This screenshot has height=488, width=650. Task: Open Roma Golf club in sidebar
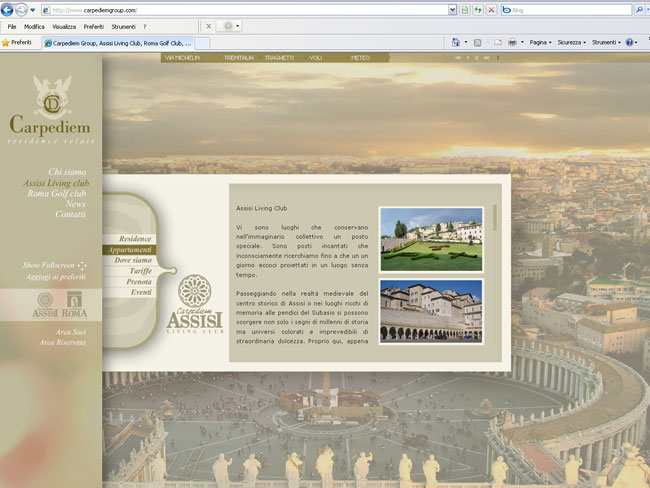coord(57,193)
